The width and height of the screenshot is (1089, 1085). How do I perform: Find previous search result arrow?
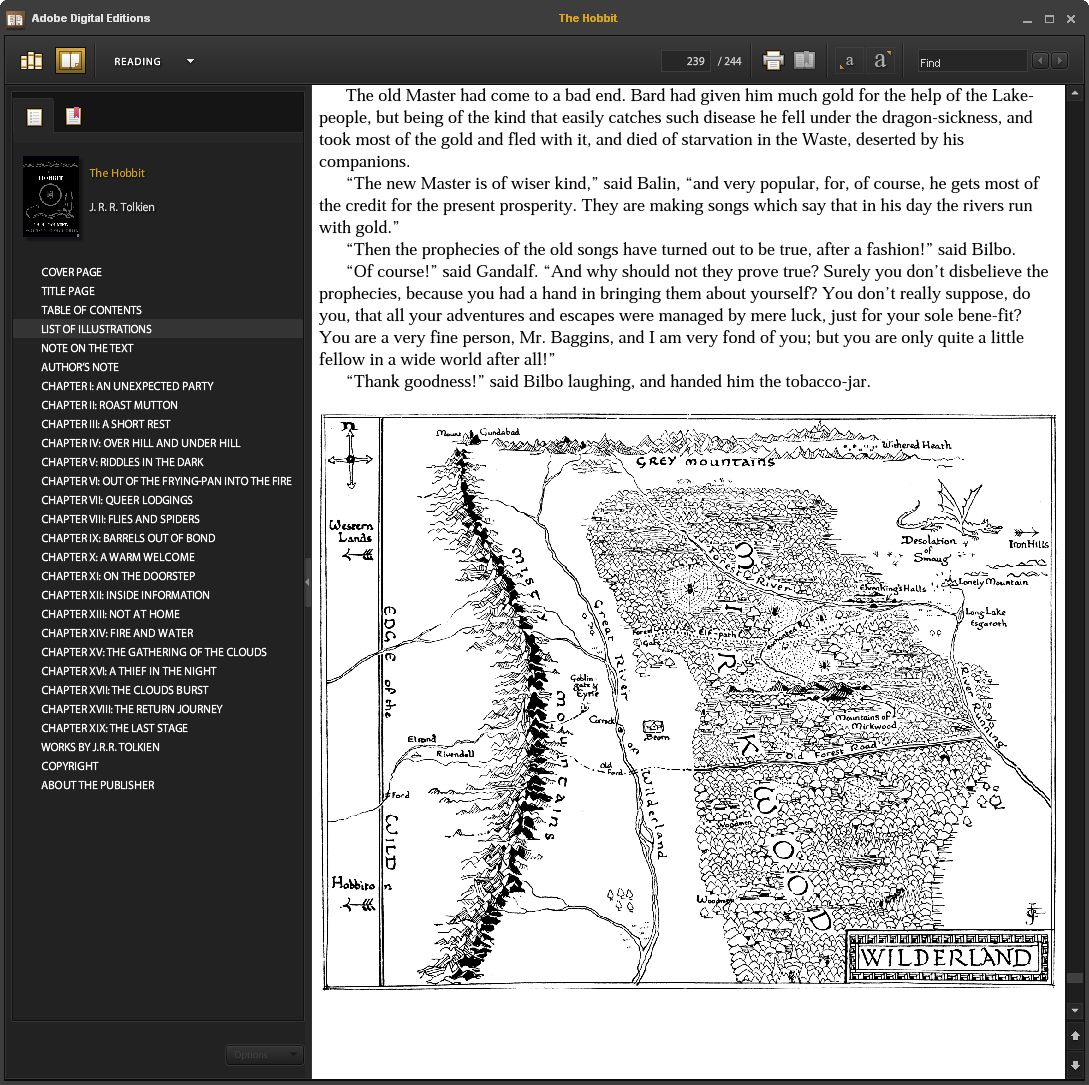point(1040,61)
